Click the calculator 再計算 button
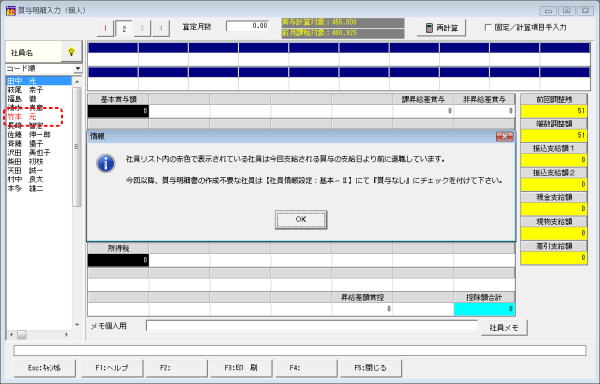Screen dimensions: 600x384 click(441, 28)
